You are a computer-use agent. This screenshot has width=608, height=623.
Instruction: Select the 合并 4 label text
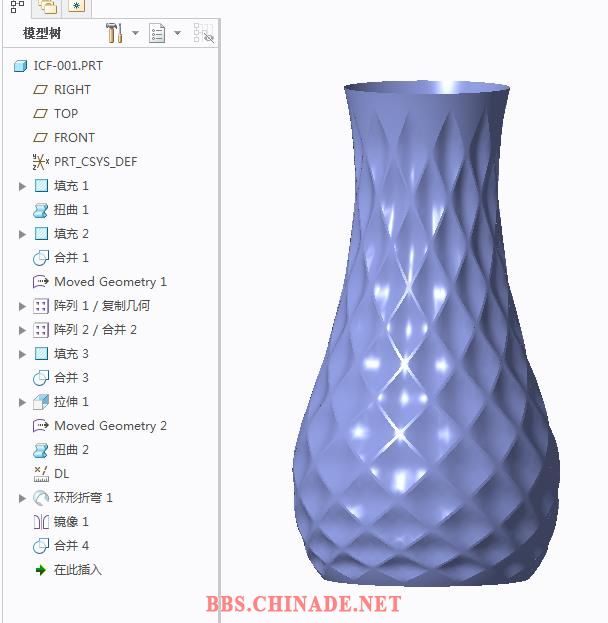pyautogui.click(x=71, y=546)
